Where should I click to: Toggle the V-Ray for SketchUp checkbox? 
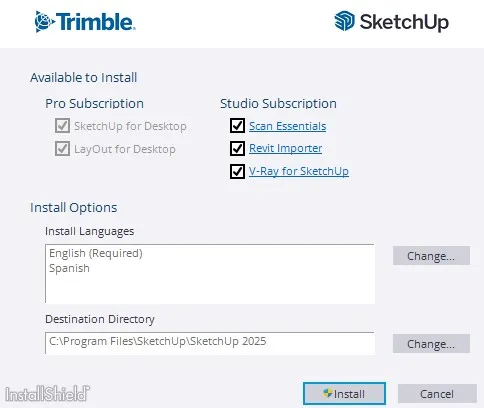237,171
